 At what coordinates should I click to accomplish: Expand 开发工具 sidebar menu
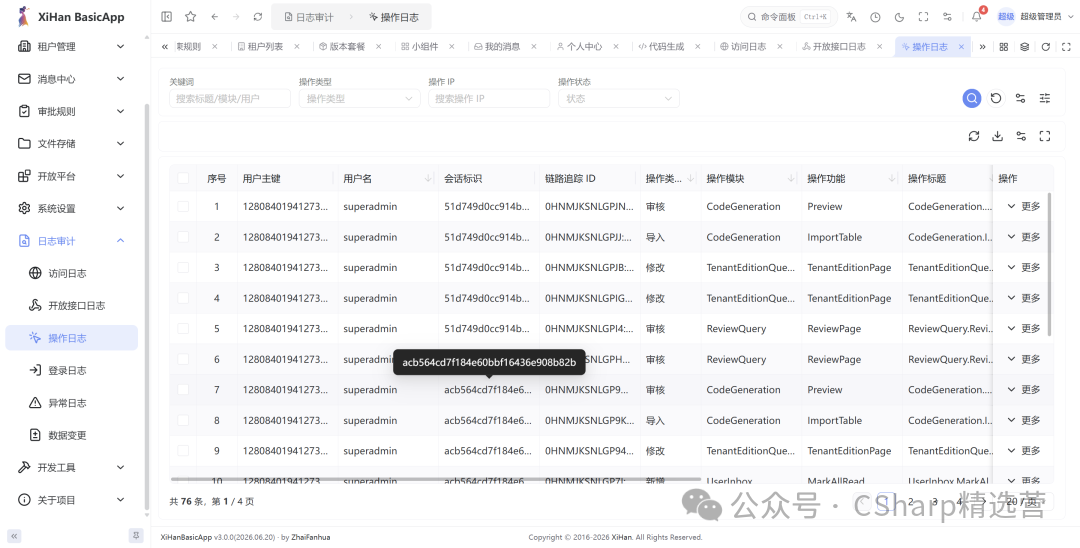[72, 467]
